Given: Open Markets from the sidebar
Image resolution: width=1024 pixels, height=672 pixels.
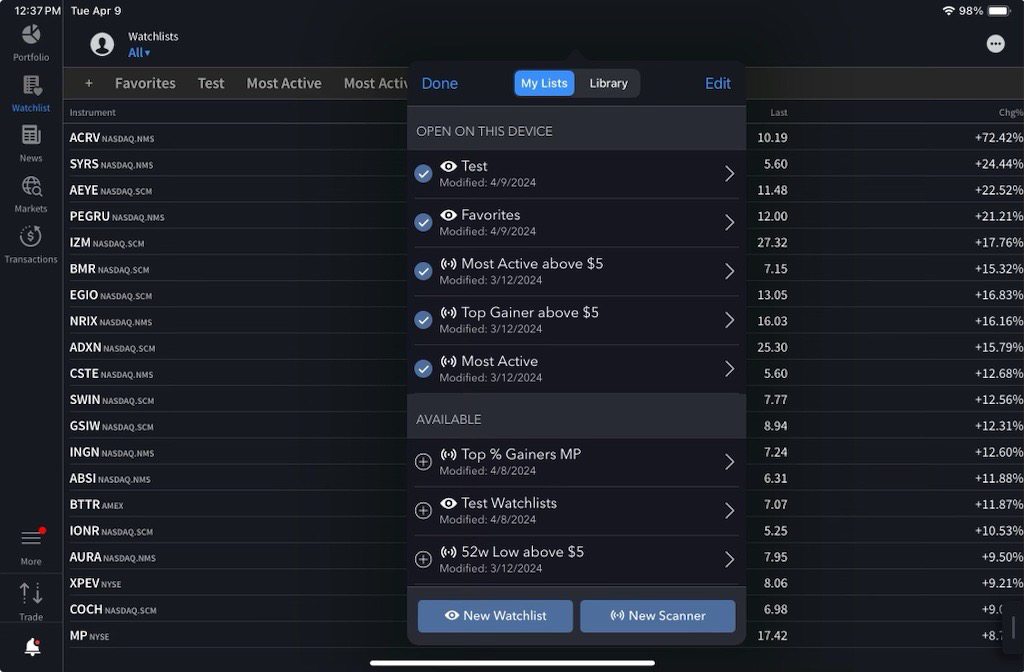Looking at the screenshot, I should 31,195.
